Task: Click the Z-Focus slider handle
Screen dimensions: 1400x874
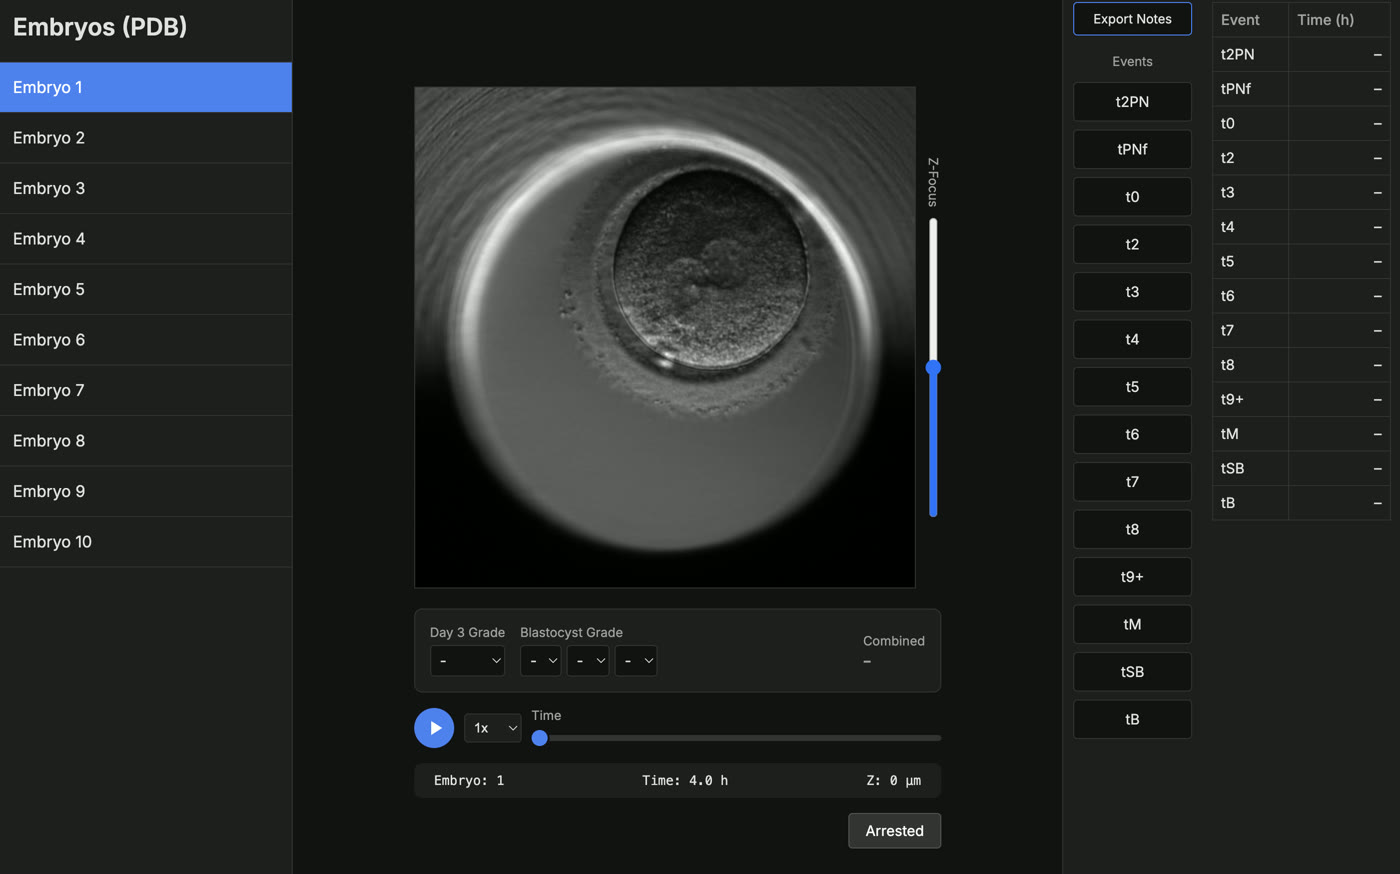Action: tap(933, 368)
